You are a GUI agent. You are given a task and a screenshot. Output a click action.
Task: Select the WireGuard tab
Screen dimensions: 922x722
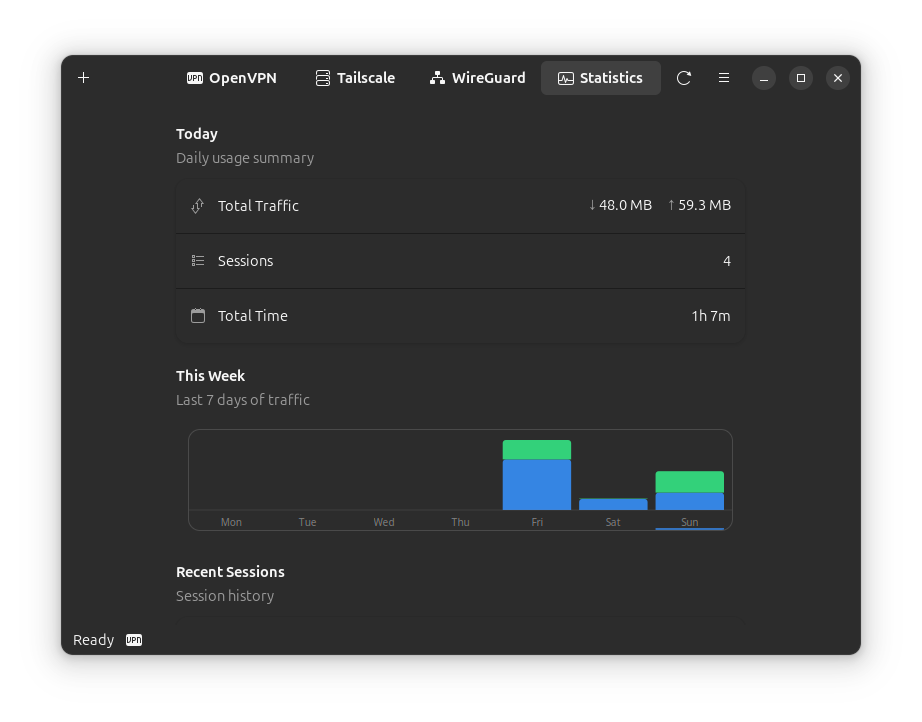click(477, 77)
